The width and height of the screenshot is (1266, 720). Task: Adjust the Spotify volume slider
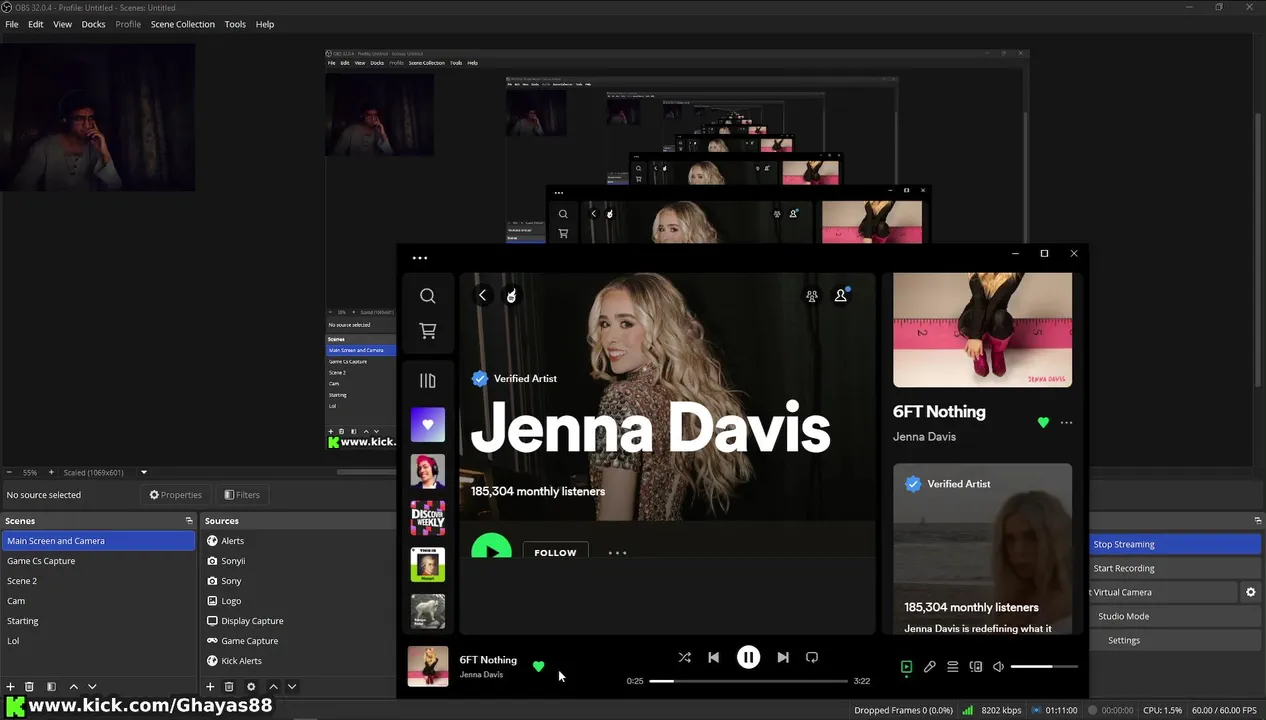[x=1044, y=667]
